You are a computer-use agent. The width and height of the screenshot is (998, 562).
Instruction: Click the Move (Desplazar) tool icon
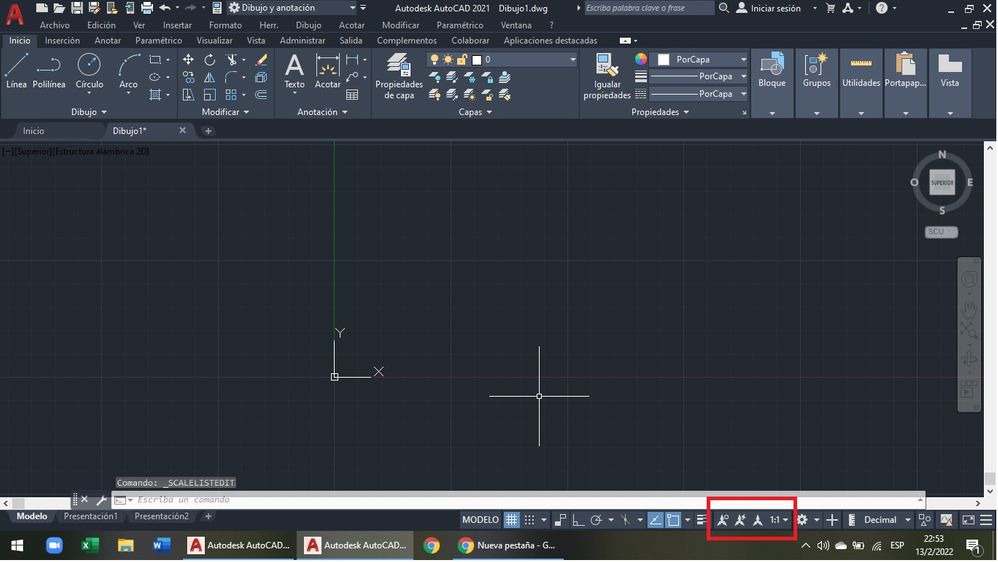[x=188, y=60]
